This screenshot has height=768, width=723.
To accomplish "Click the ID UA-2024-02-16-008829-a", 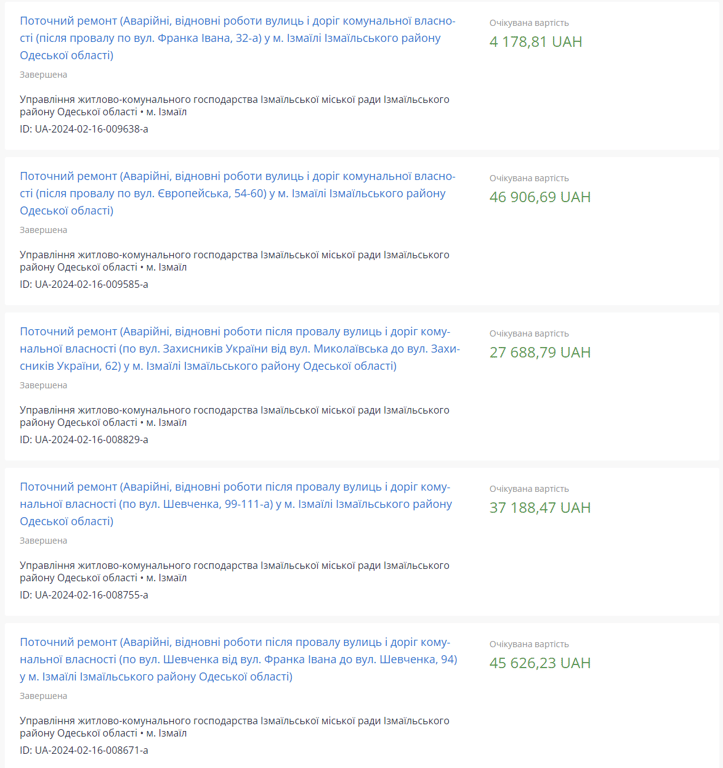I will point(84,439).
